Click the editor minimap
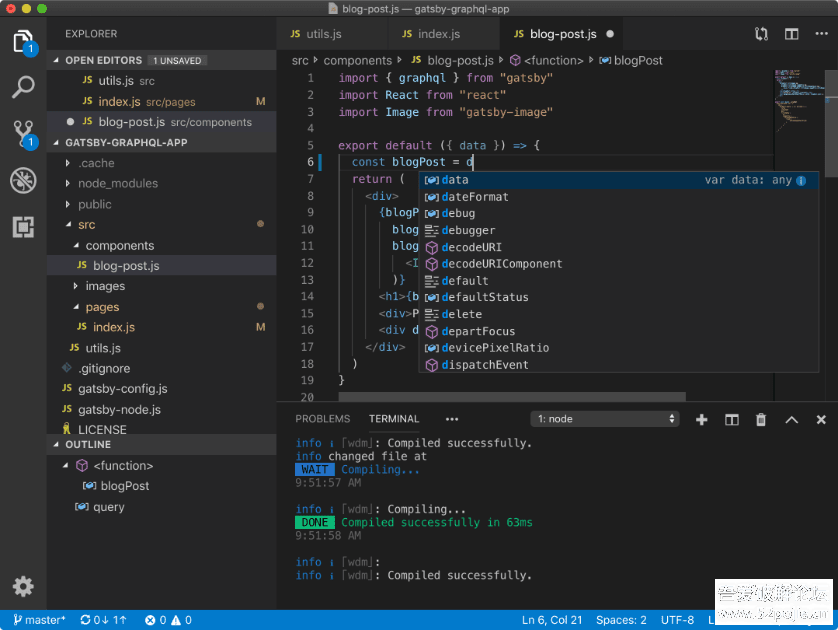Image resolution: width=838 pixels, height=630 pixels. point(799,102)
